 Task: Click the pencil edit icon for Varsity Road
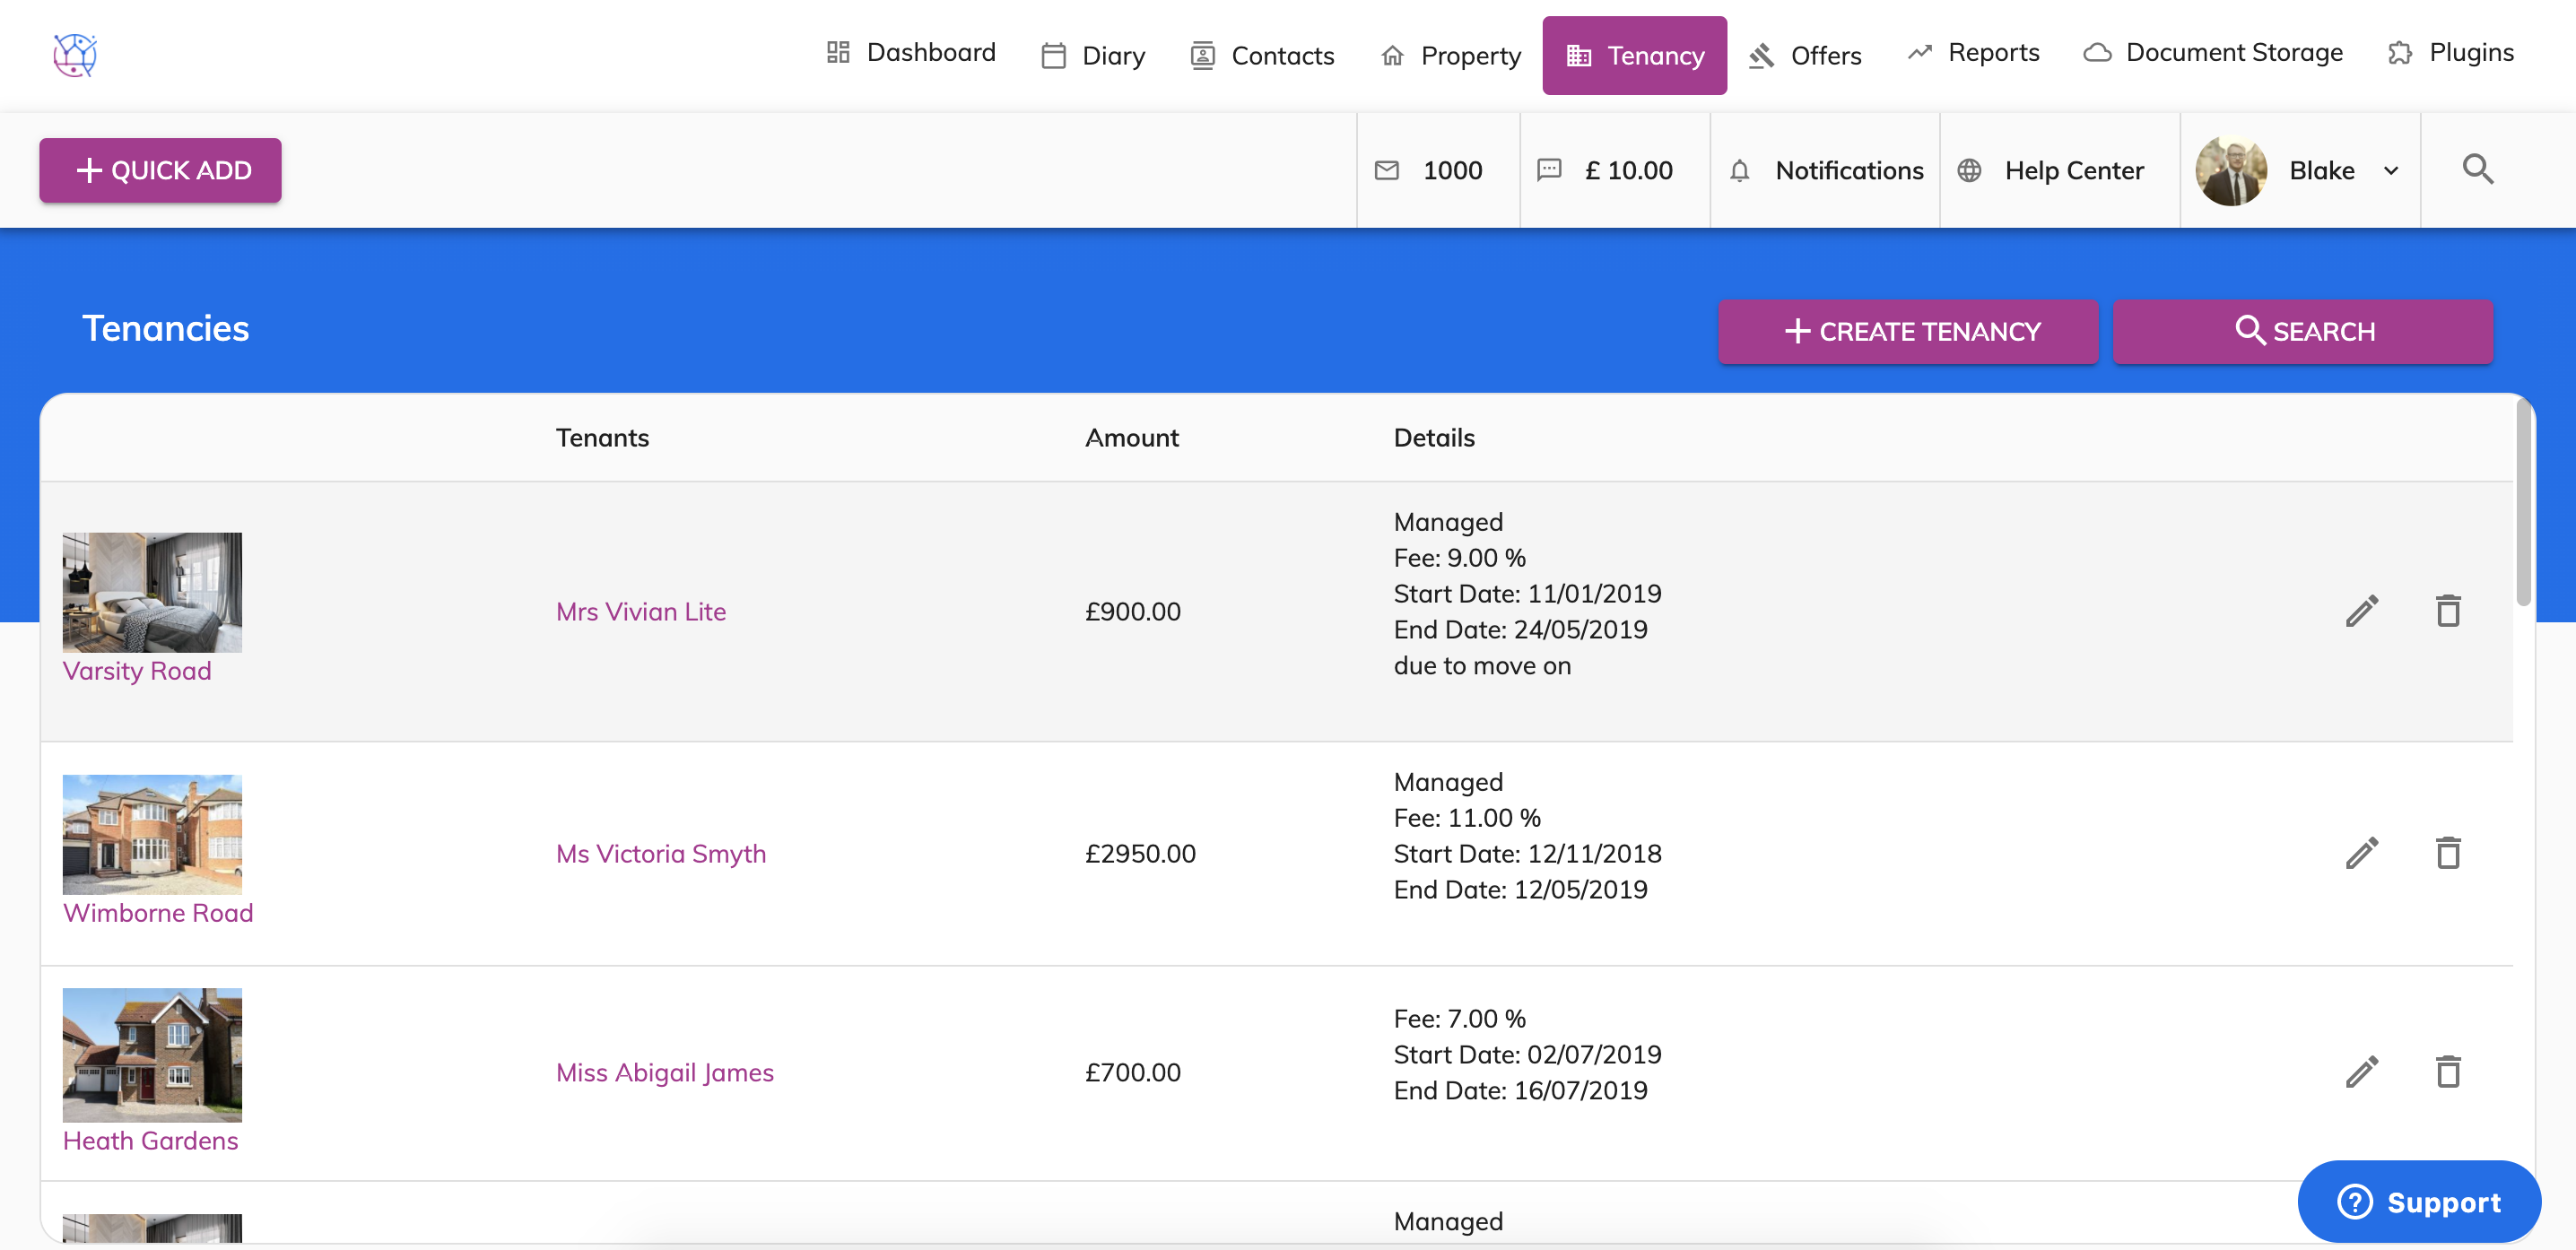click(2362, 611)
